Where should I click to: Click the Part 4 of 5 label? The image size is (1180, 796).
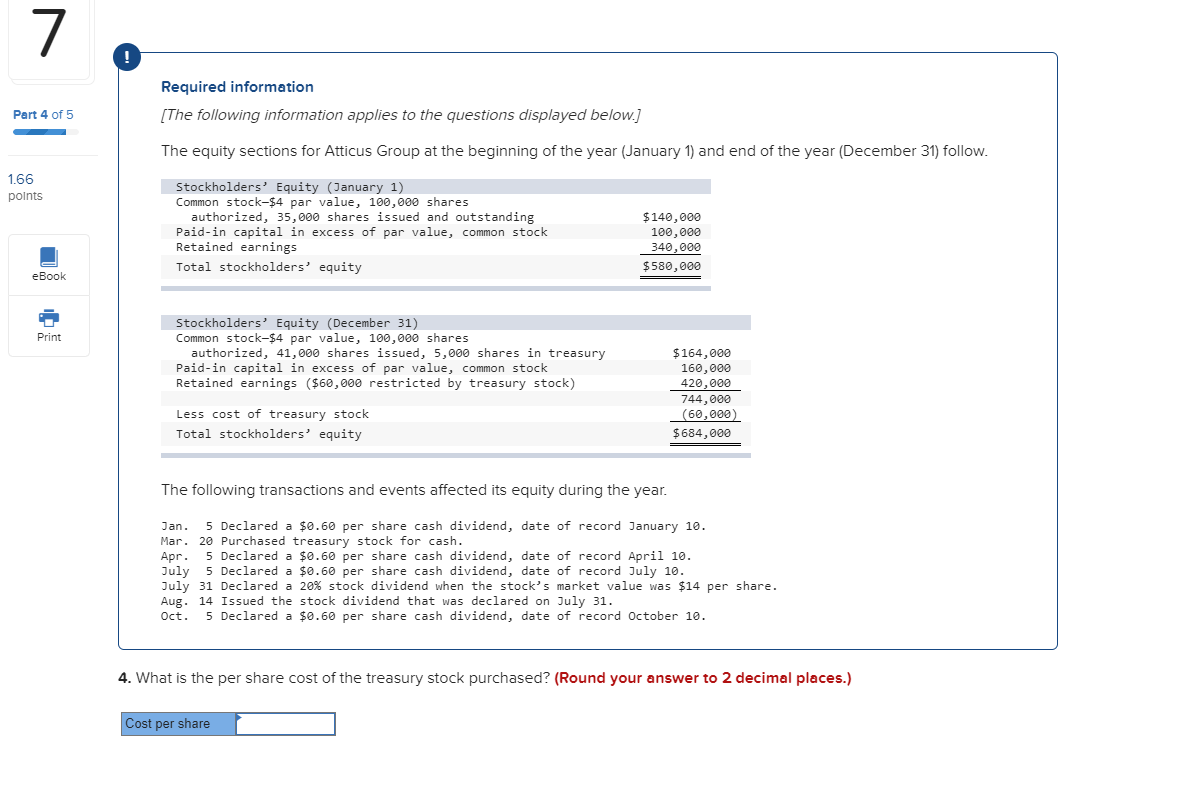(42, 115)
